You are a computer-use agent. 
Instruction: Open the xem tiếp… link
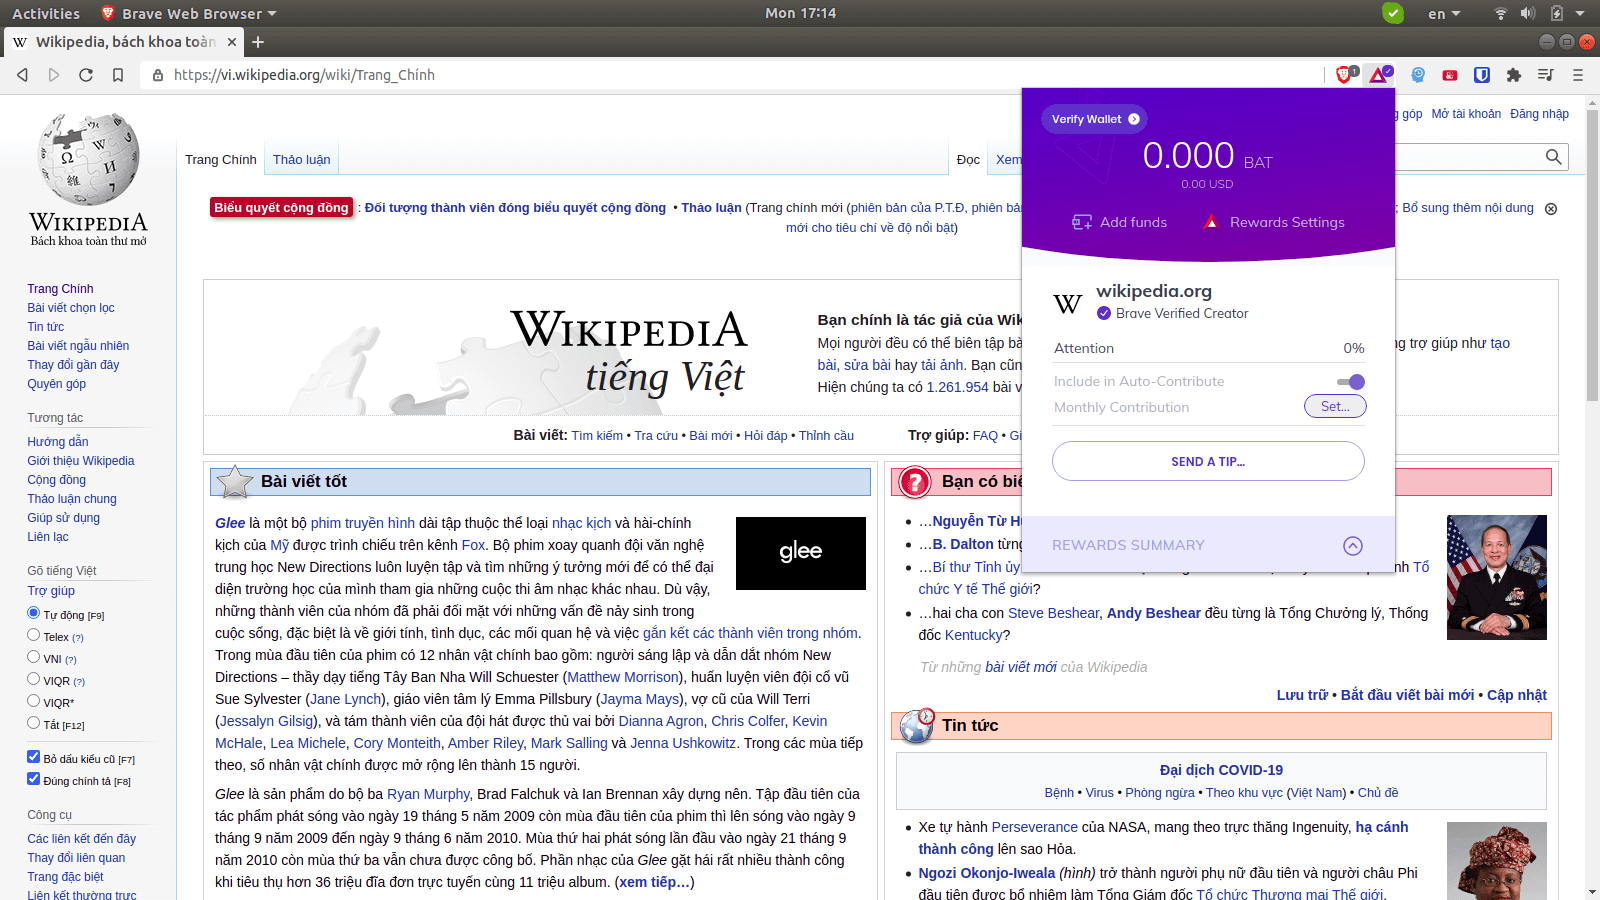653,882
